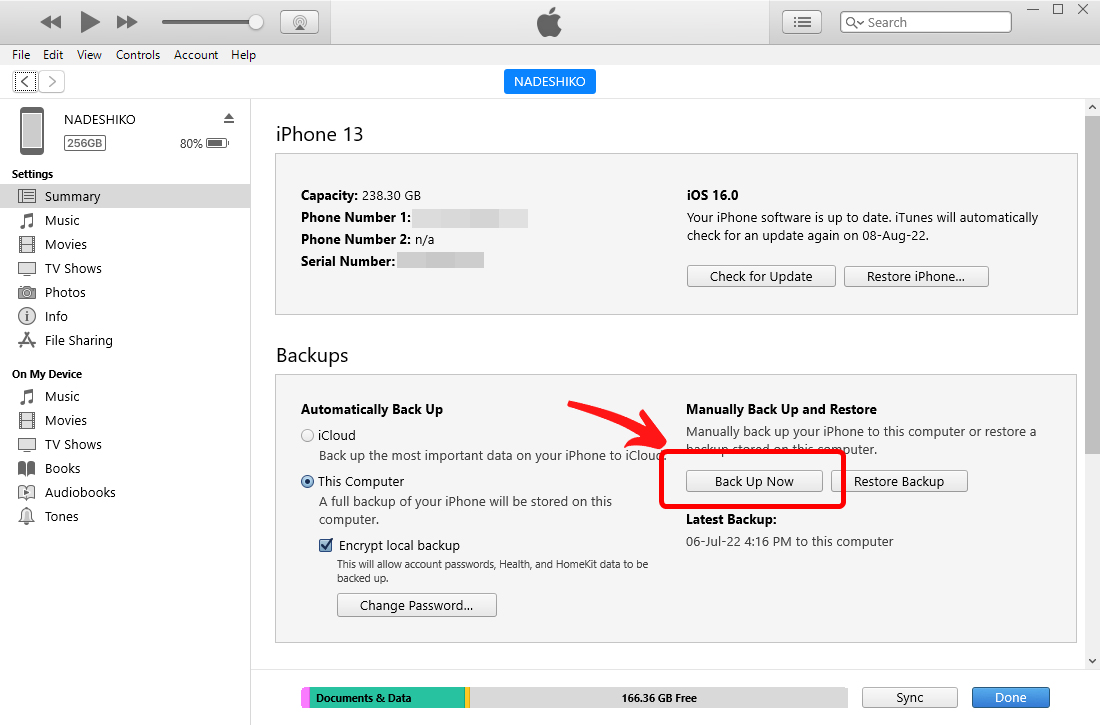Click the File Sharing icon
Image resolution: width=1100 pixels, height=725 pixels.
[x=27, y=340]
